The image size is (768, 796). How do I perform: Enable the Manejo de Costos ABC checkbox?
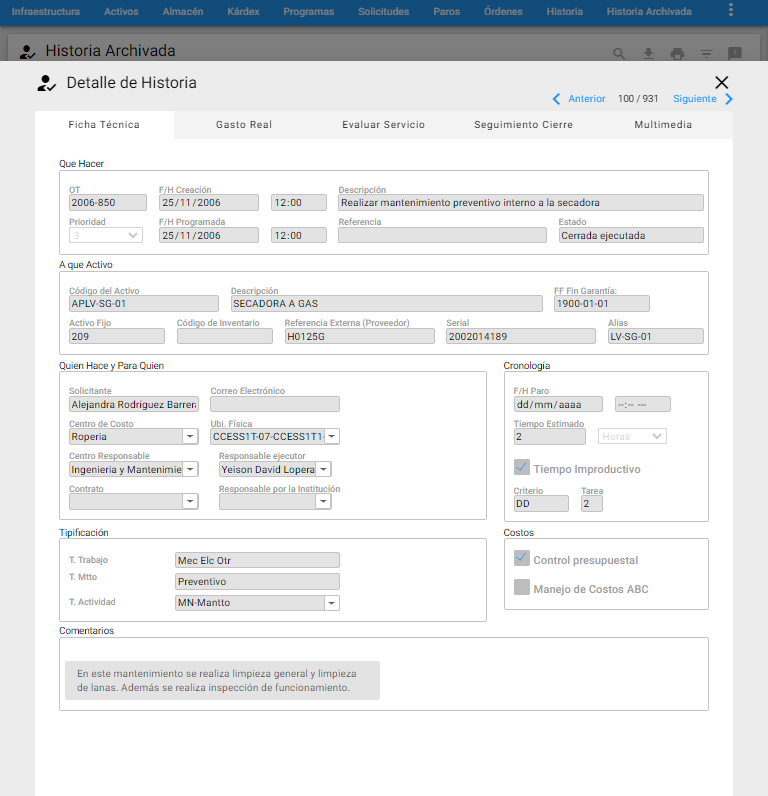(x=521, y=587)
